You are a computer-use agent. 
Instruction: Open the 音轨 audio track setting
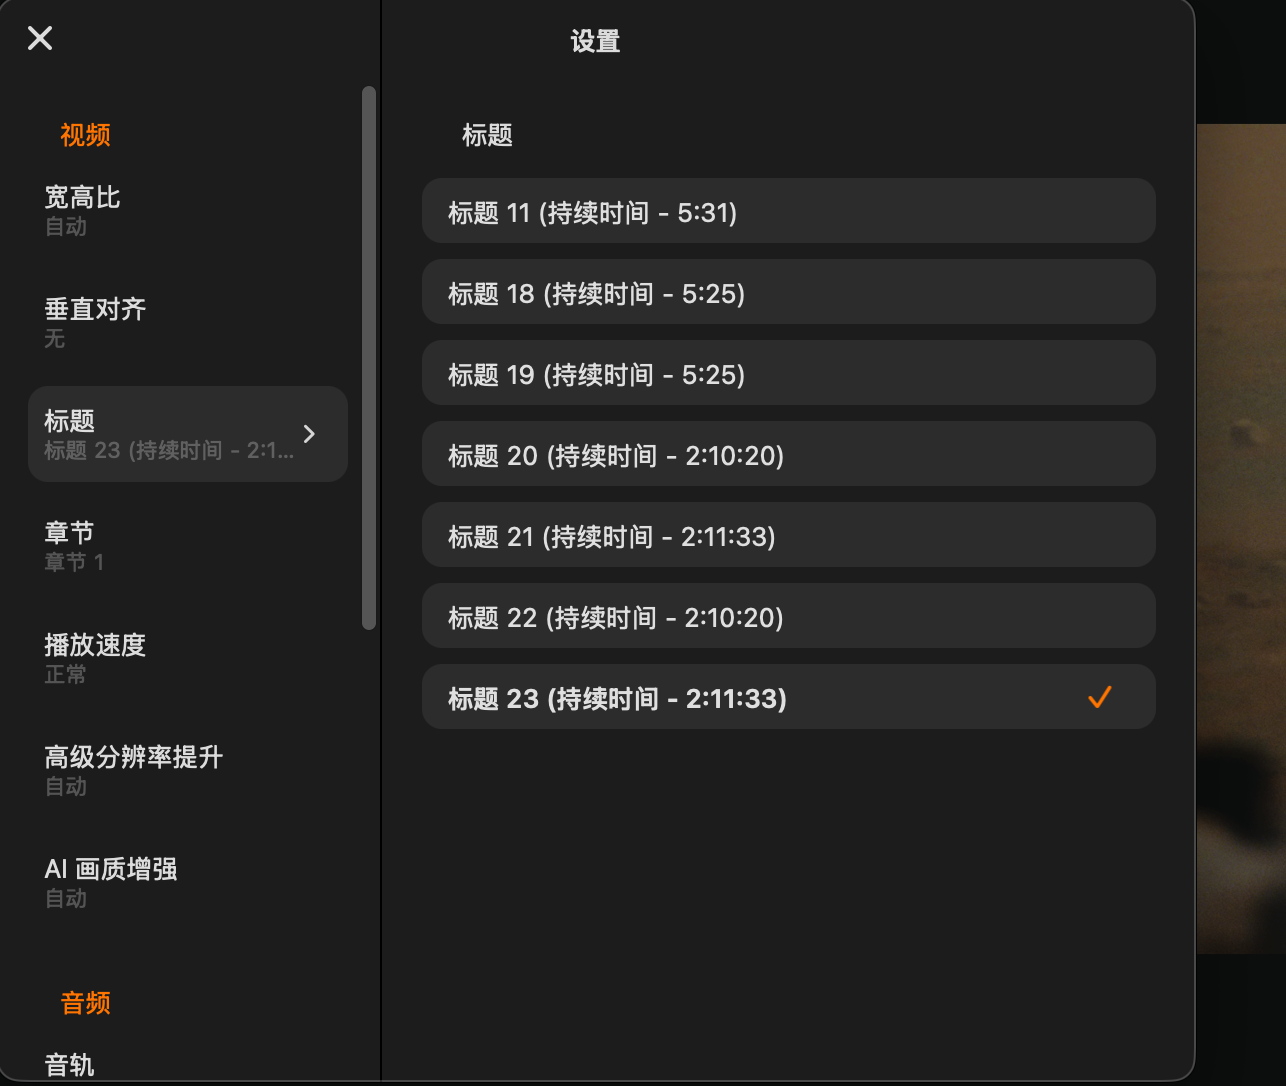[x=70, y=1065]
